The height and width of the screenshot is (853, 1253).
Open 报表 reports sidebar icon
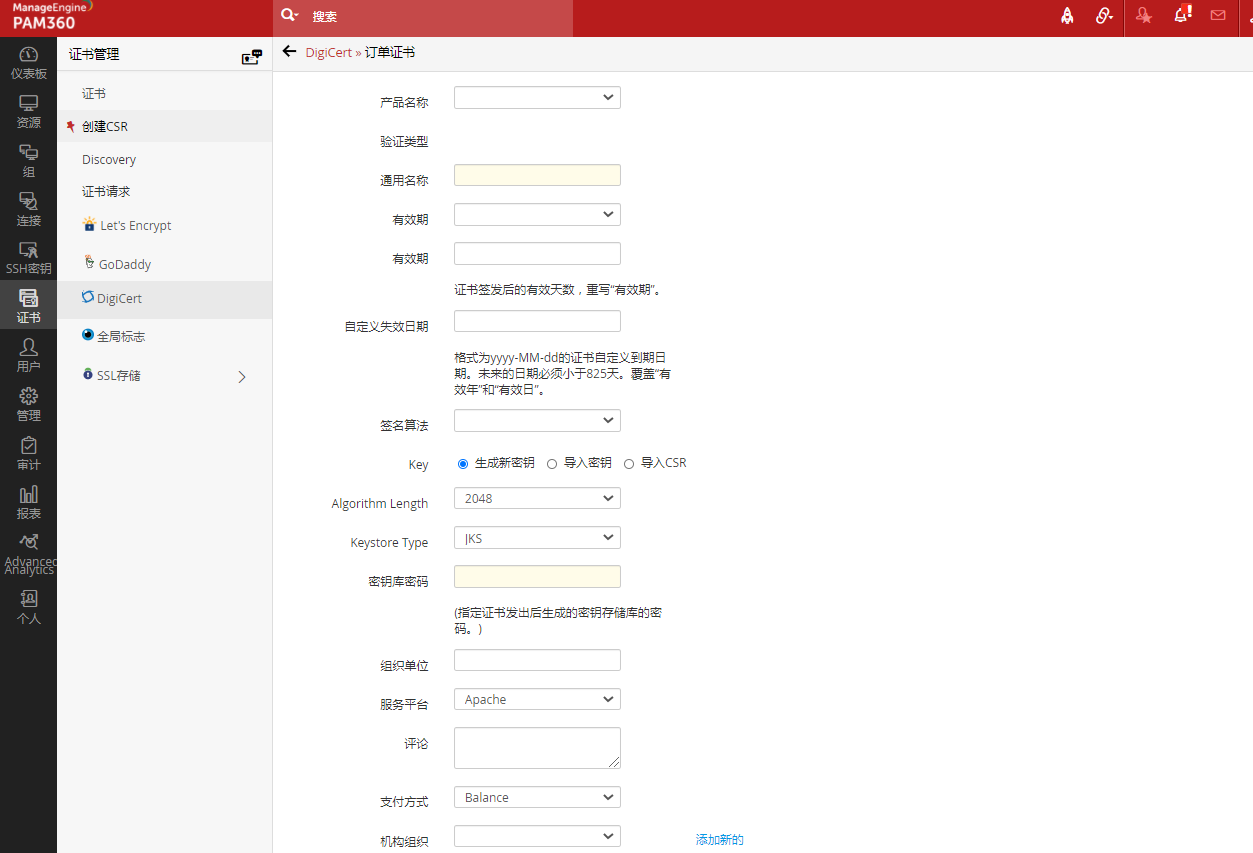pyautogui.click(x=28, y=502)
